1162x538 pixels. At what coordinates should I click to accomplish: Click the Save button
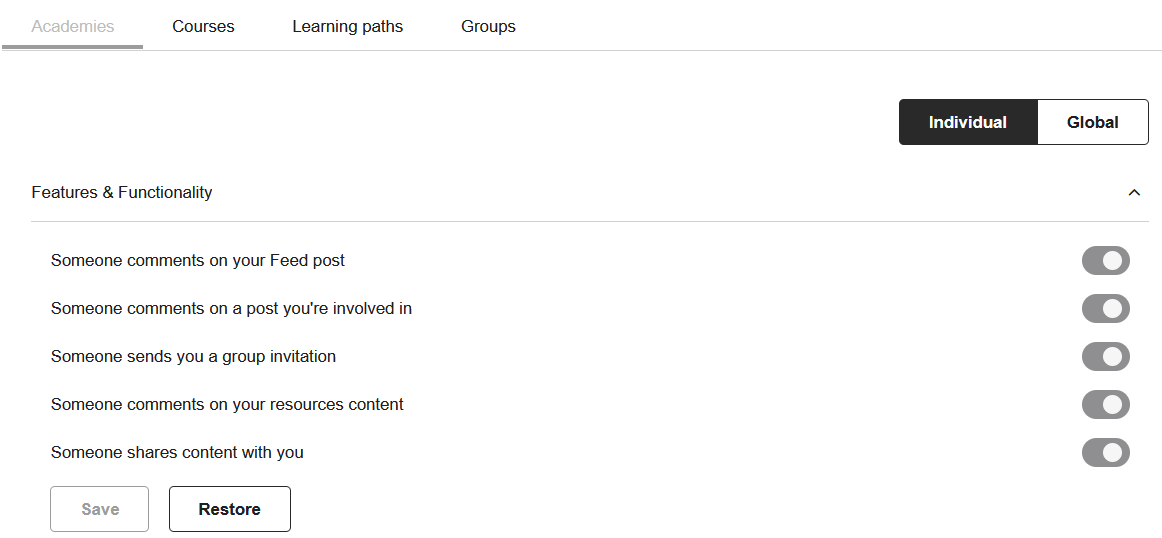pos(99,509)
